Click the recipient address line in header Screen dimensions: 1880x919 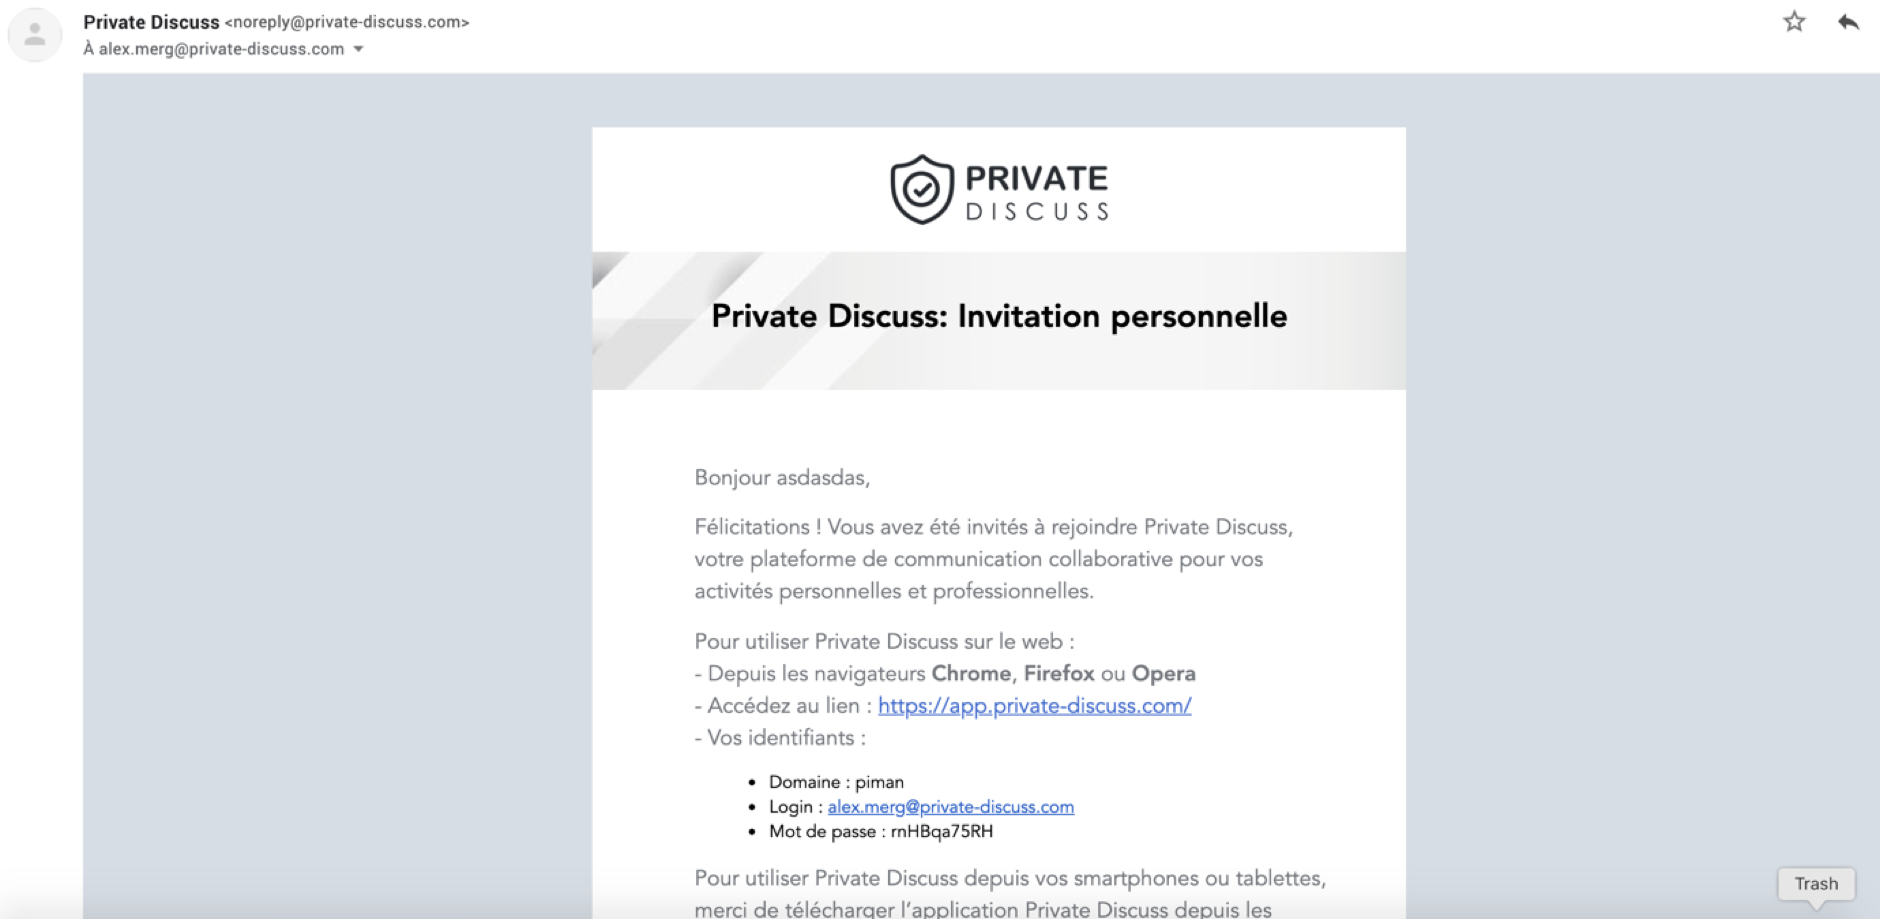214,49
